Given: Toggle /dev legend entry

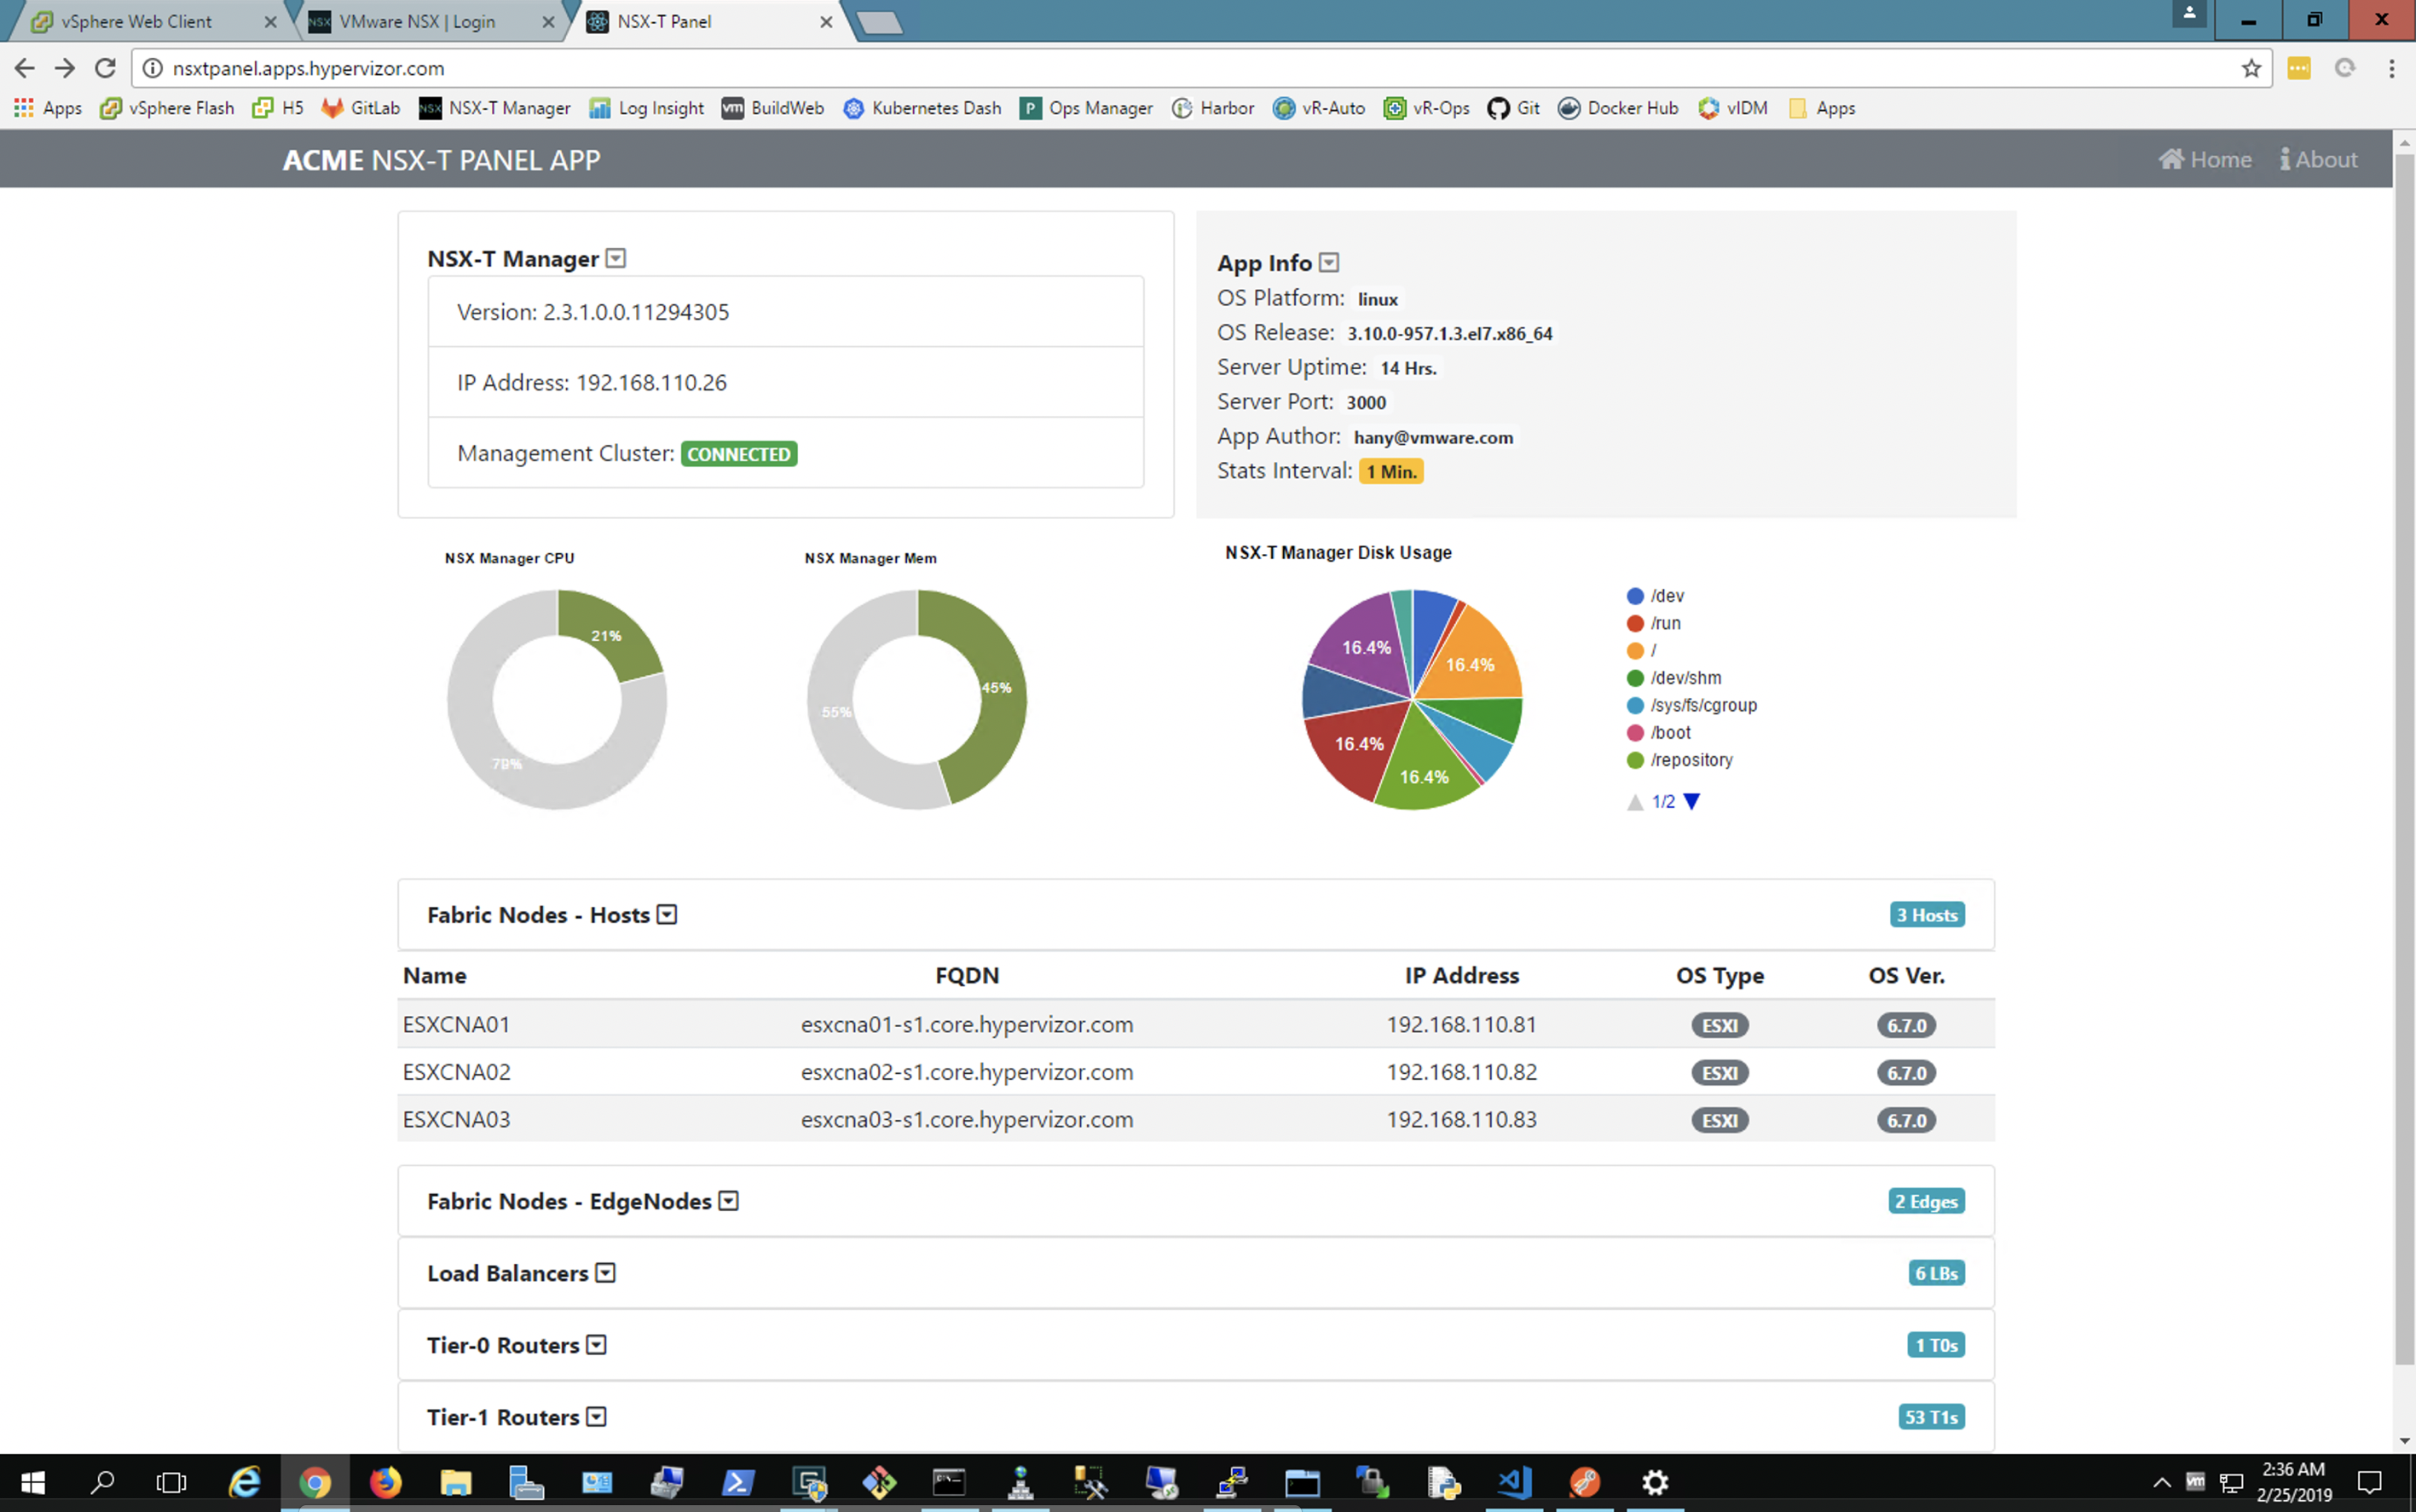Looking at the screenshot, I should click(x=1656, y=596).
